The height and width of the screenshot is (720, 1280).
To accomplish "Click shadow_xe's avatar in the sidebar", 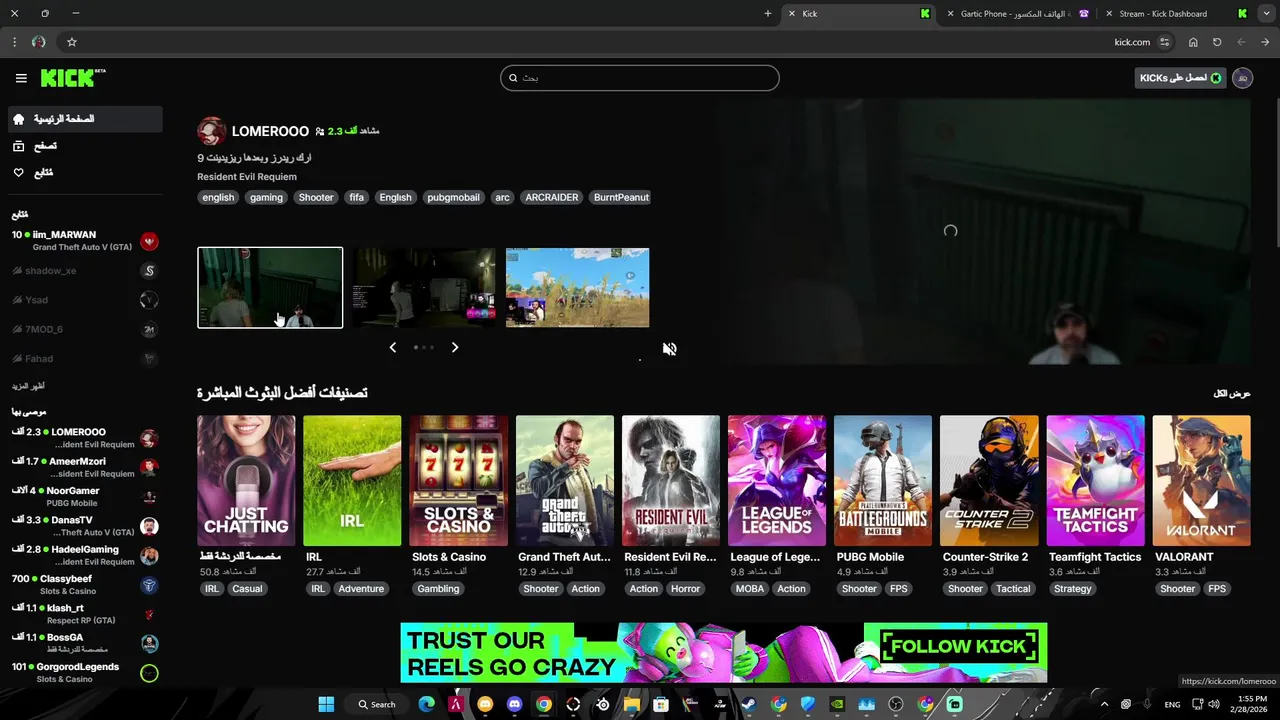I will coord(149,271).
